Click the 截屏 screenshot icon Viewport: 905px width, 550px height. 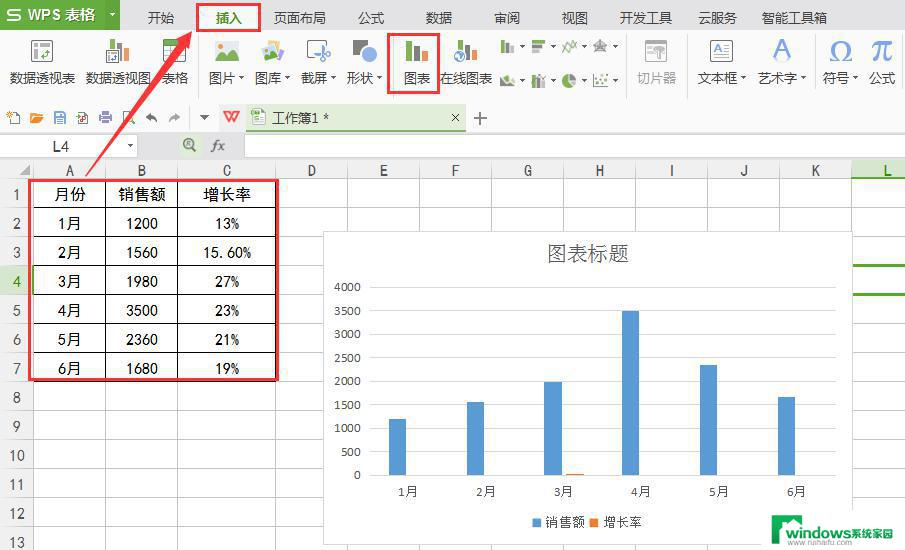pyautogui.click(x=318, y=52)
